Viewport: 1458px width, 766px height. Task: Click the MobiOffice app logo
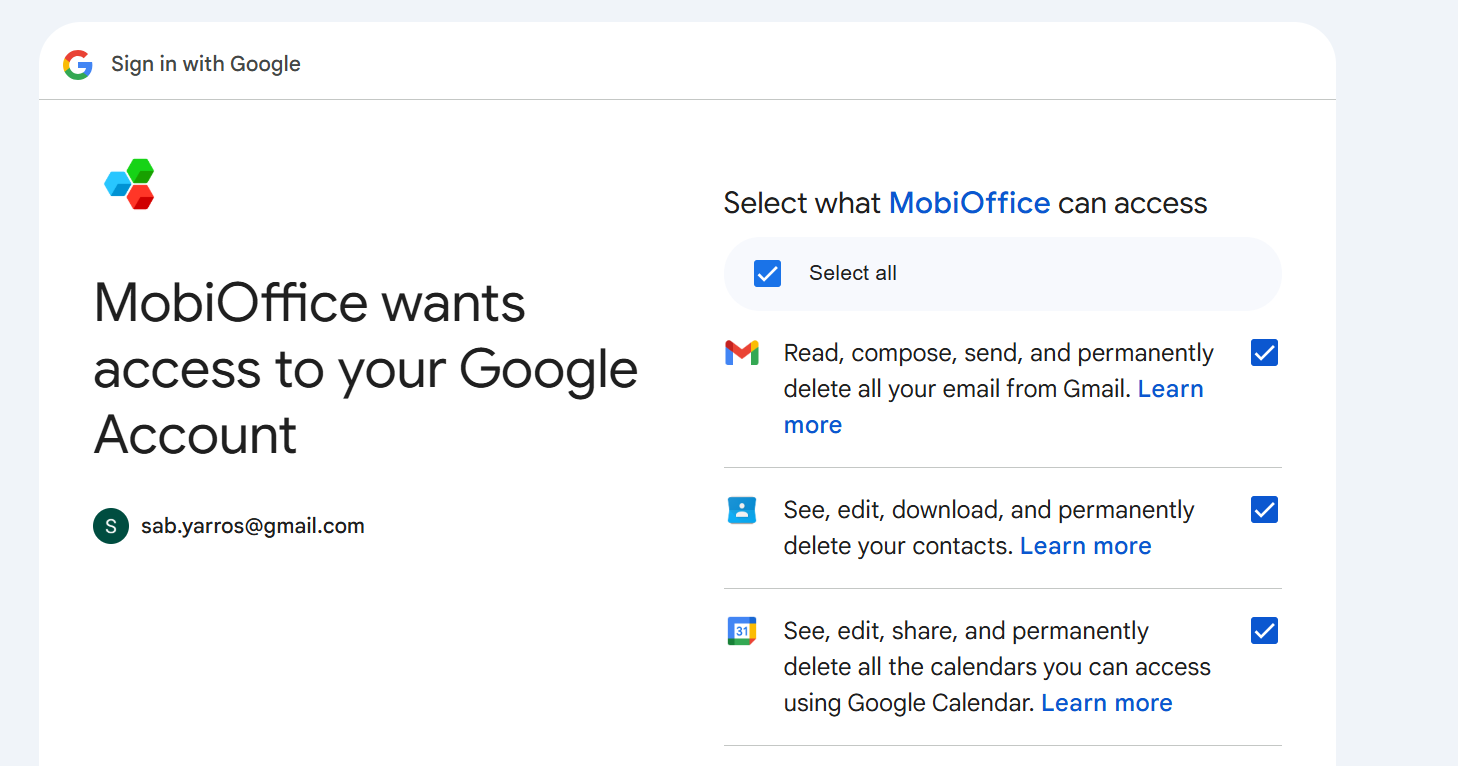(x=130, y=184)
